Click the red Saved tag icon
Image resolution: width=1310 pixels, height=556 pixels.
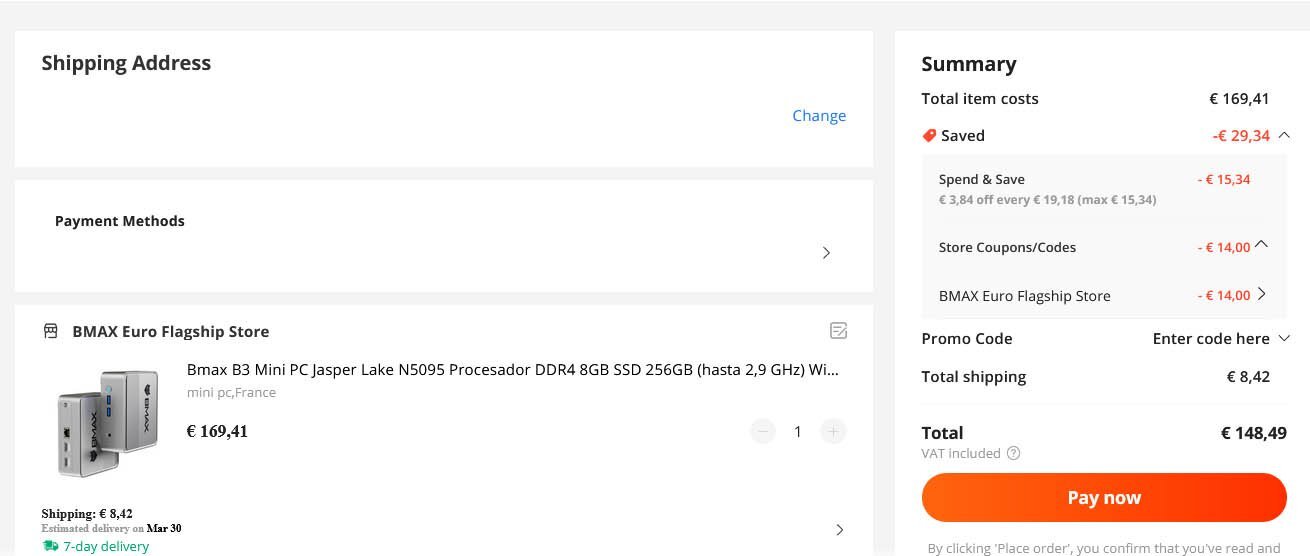[929, 135]
